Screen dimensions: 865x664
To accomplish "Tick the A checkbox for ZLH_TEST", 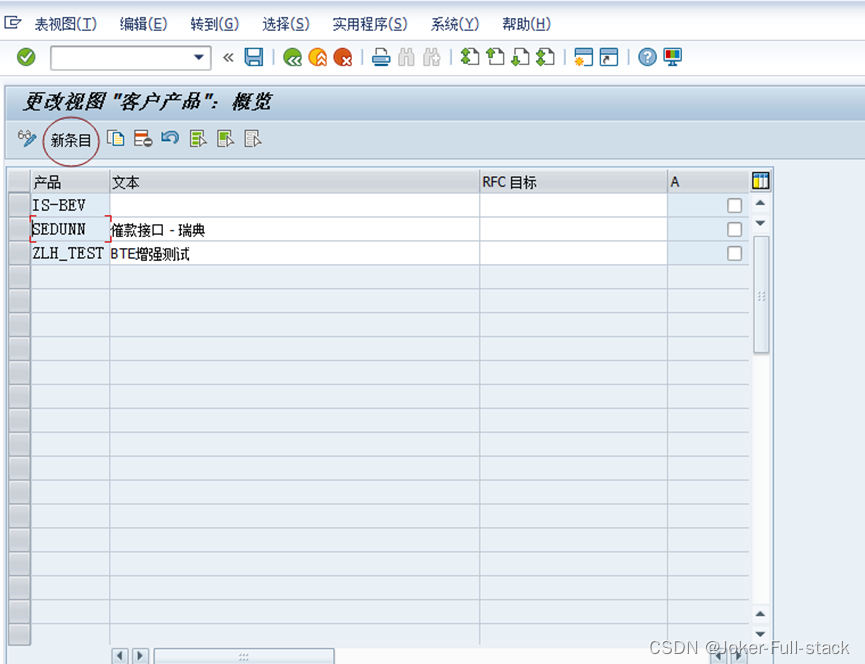I will (734, 254).
